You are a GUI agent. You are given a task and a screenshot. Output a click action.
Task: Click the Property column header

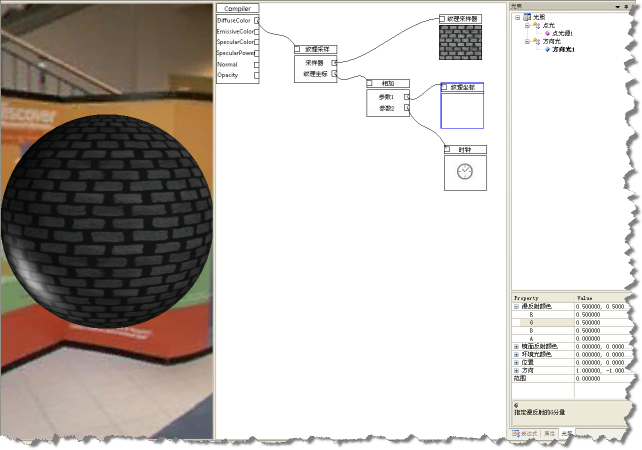coord(543,298)
